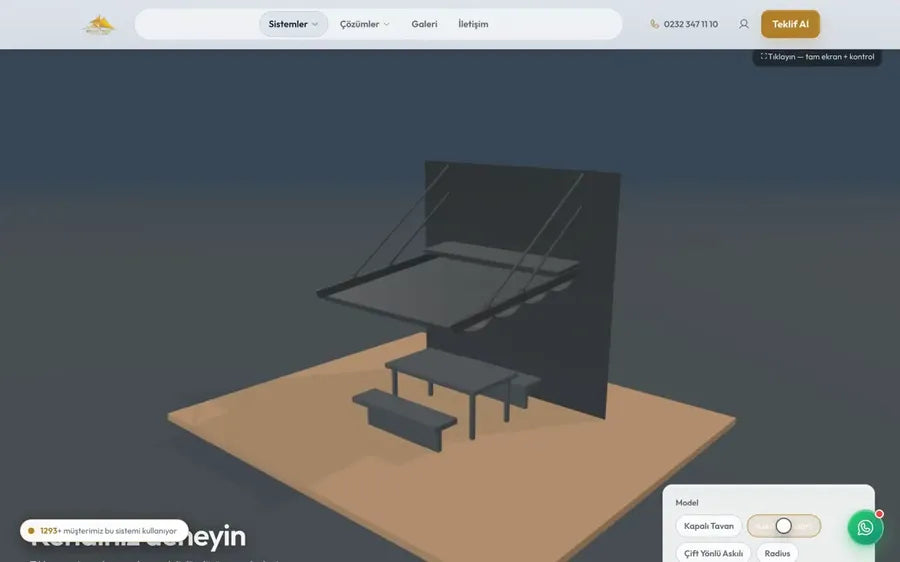Open the Çözümler menu
The image size is (900, 562).
tap(364, 24)
